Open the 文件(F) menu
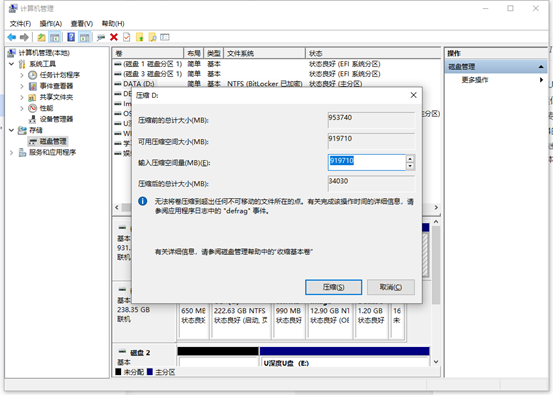 20,24
